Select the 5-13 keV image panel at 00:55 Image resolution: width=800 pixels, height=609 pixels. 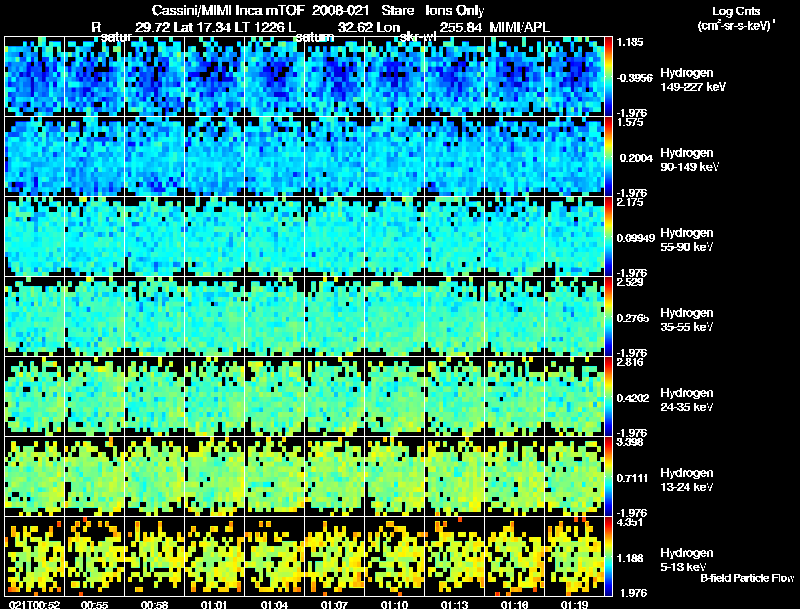(94, 557)
